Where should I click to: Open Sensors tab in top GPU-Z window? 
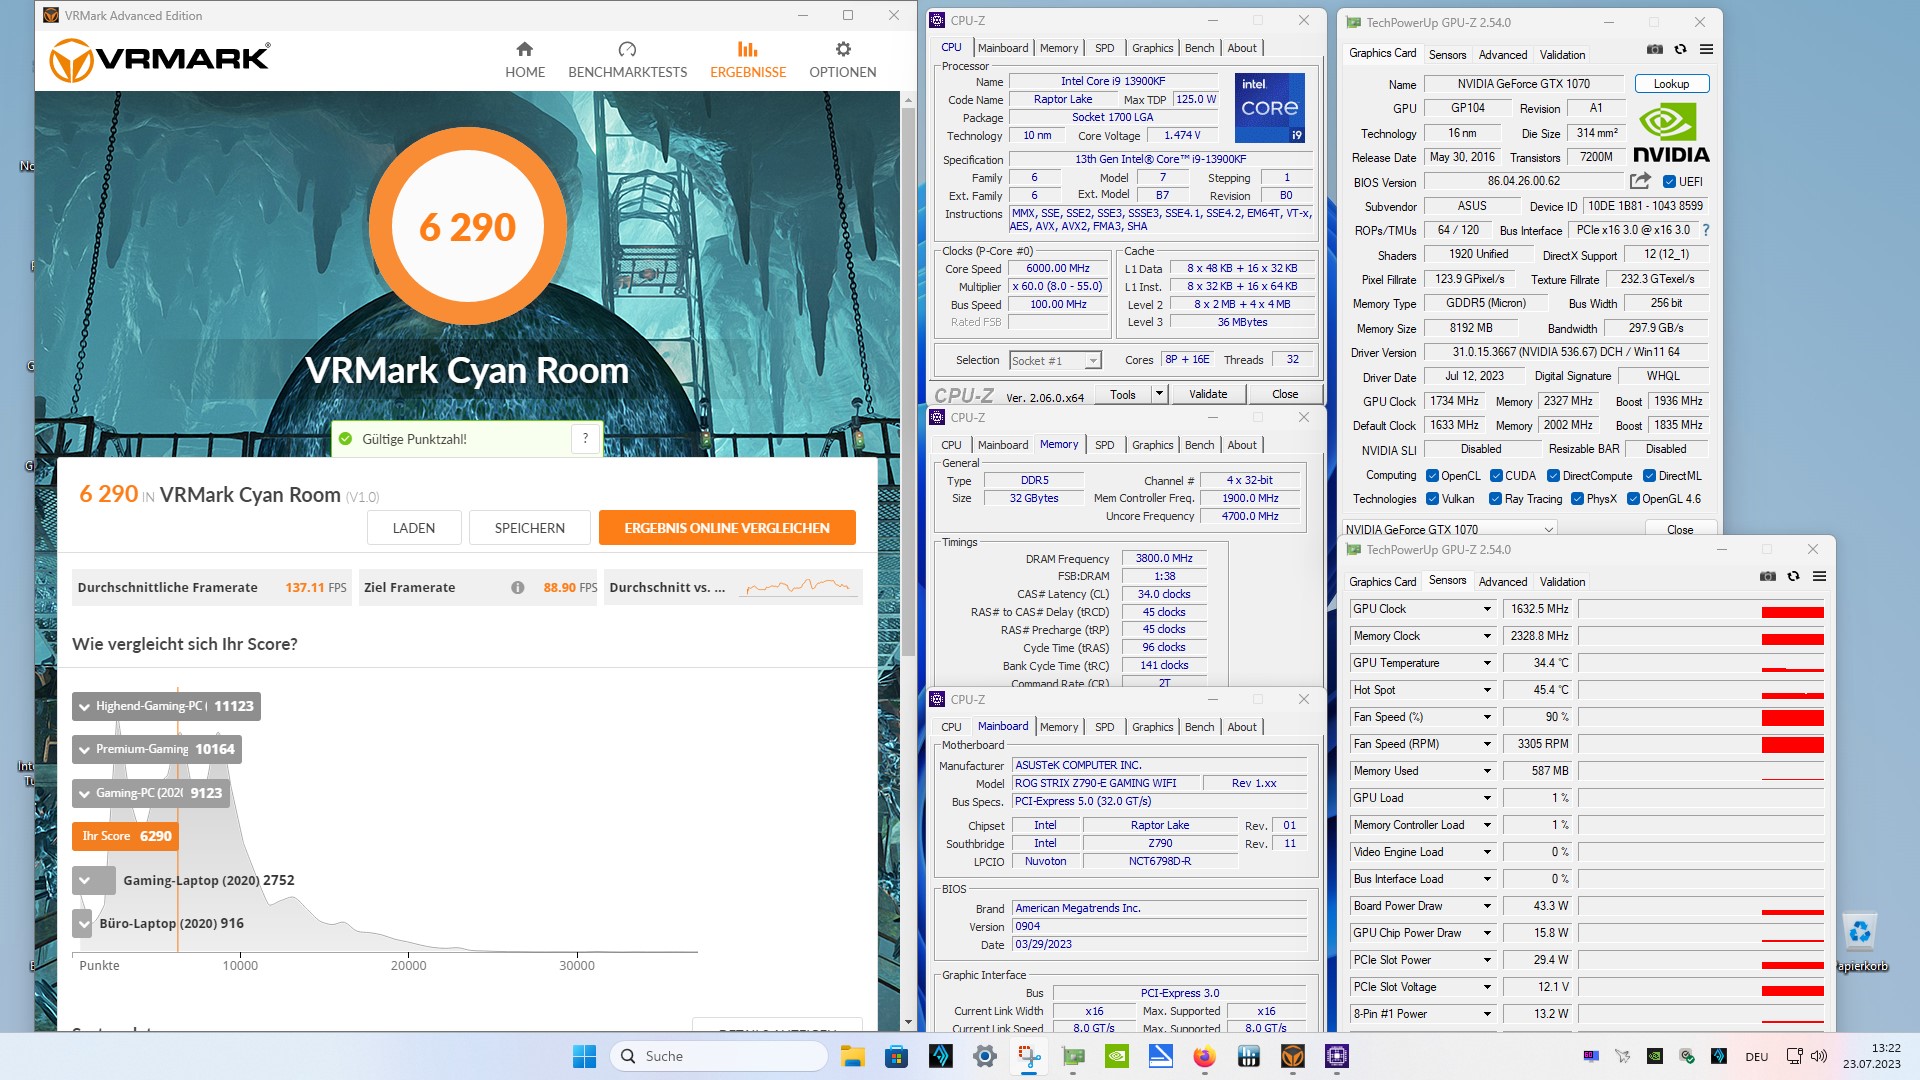pyautogui.click(x=1447, y=55)
